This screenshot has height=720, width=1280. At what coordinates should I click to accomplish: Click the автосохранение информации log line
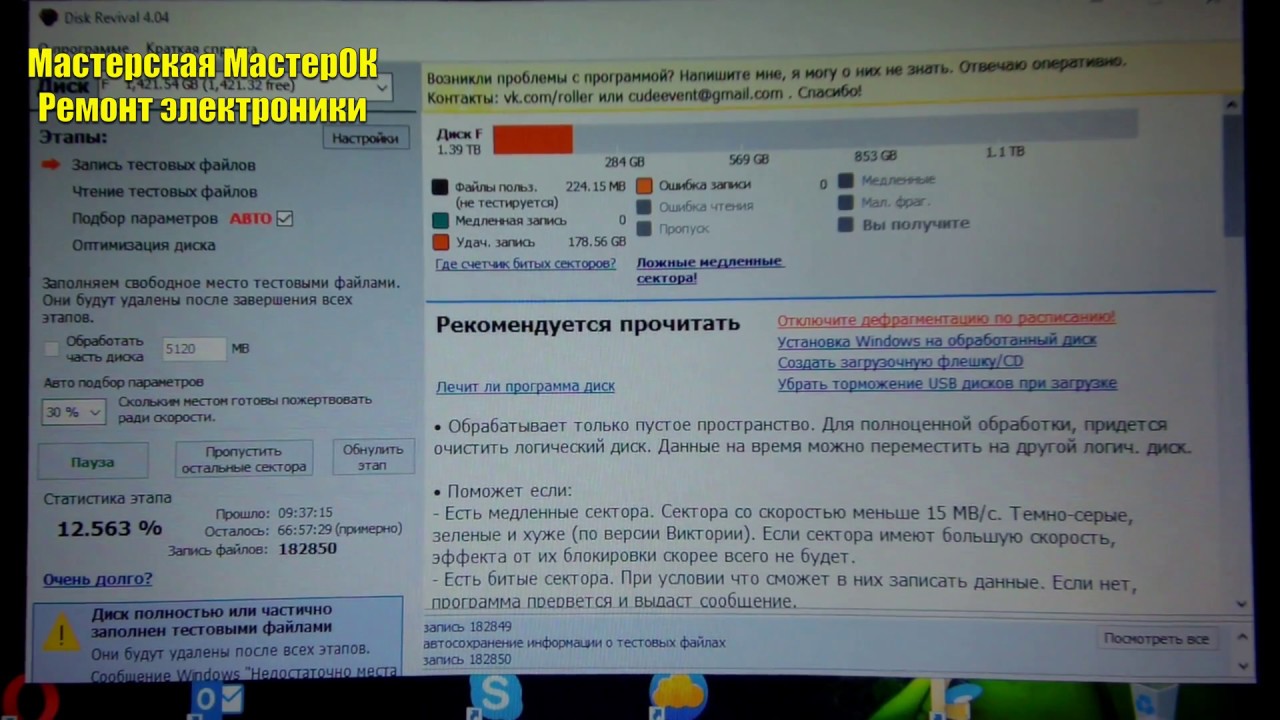[x=574, y=643]
